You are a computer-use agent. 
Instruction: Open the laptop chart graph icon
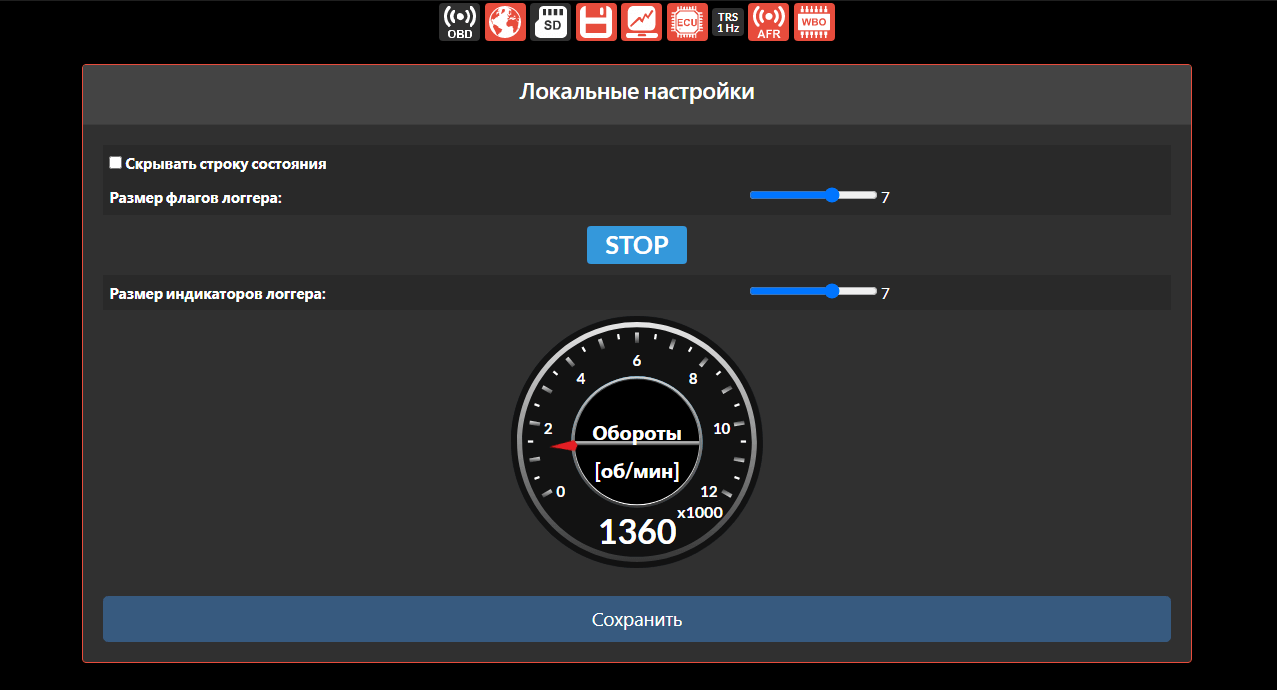coord(641,22)
